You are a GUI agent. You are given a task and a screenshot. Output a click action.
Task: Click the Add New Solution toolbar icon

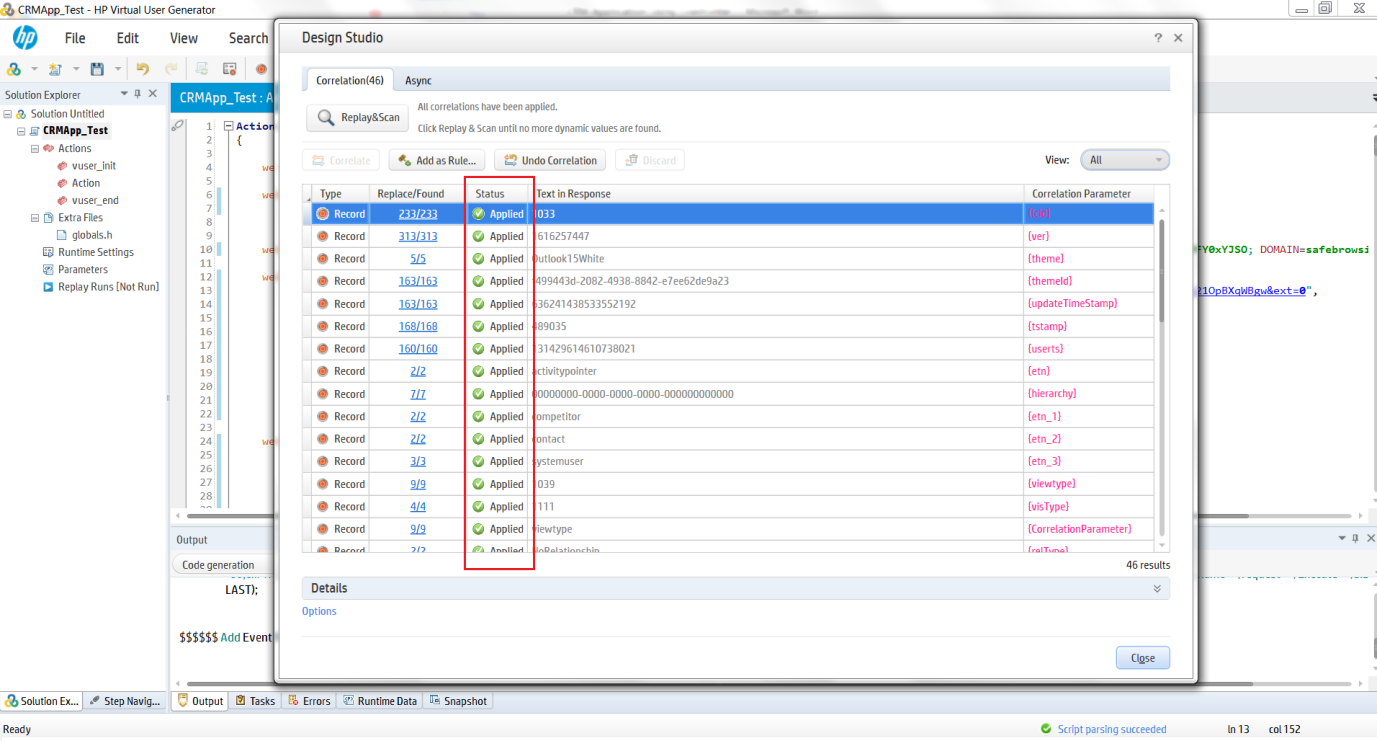pos(15,69)
